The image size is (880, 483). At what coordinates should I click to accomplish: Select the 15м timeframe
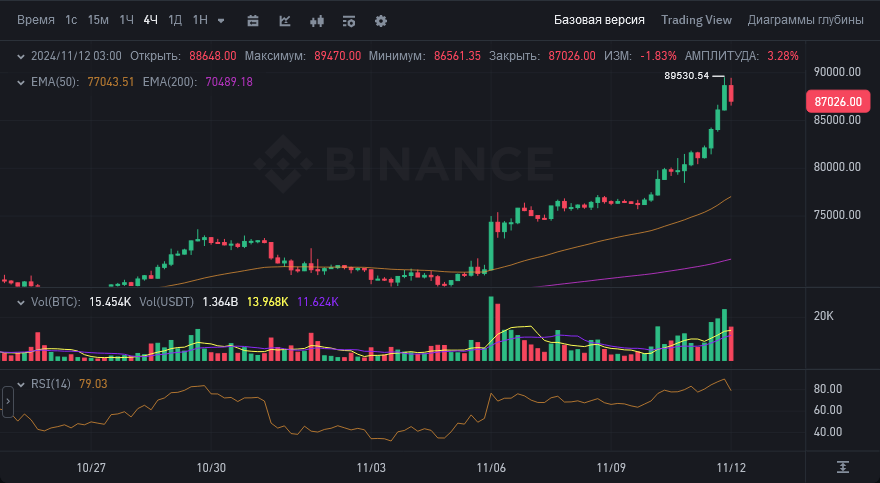coord(98,20)
